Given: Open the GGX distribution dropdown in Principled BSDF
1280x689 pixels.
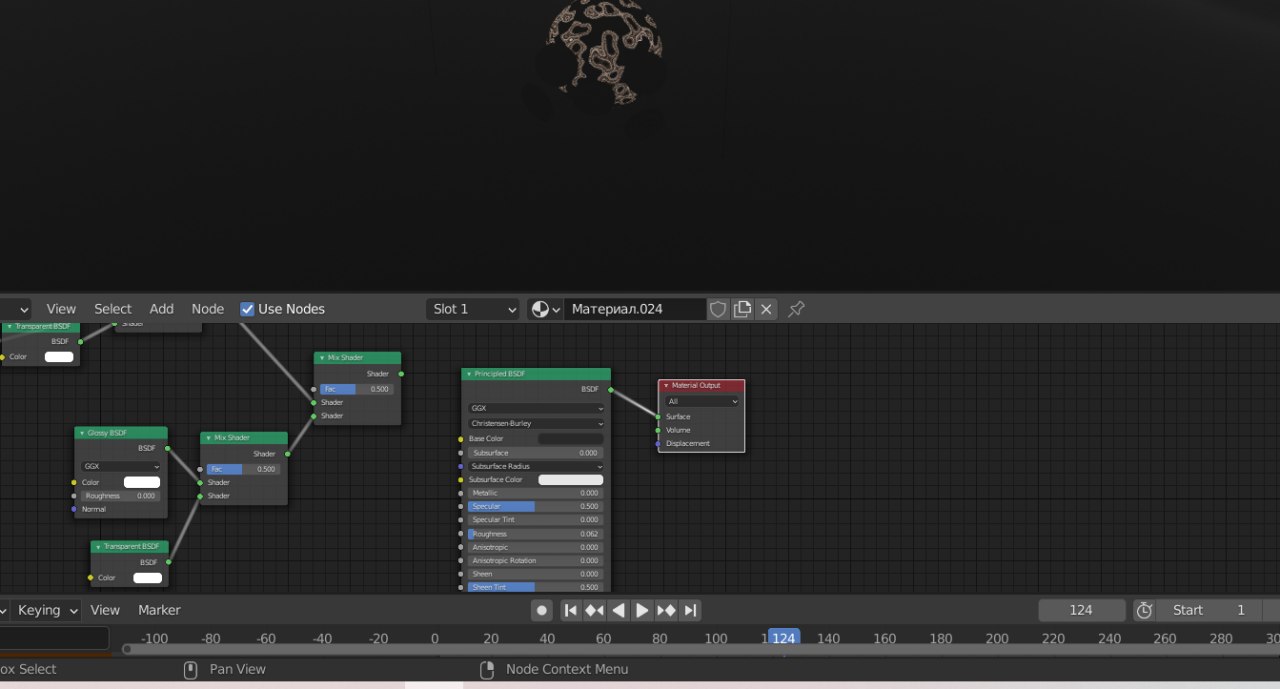Looking at the screenshot, I should [x=537, y=408].
